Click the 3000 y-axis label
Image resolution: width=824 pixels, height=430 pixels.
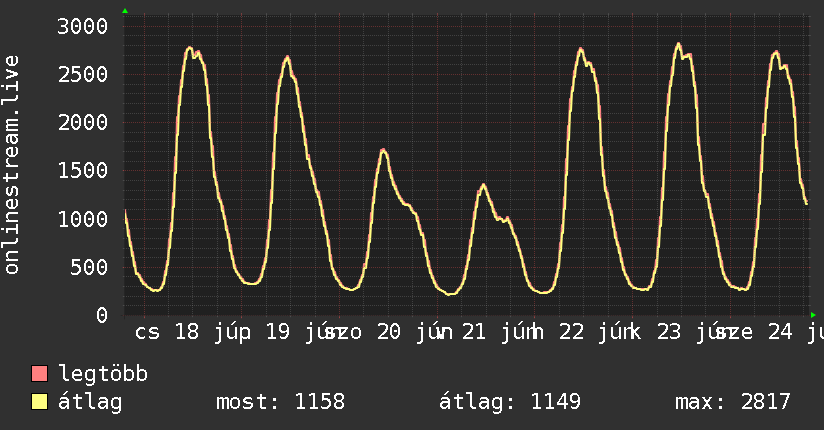point(82,26)
